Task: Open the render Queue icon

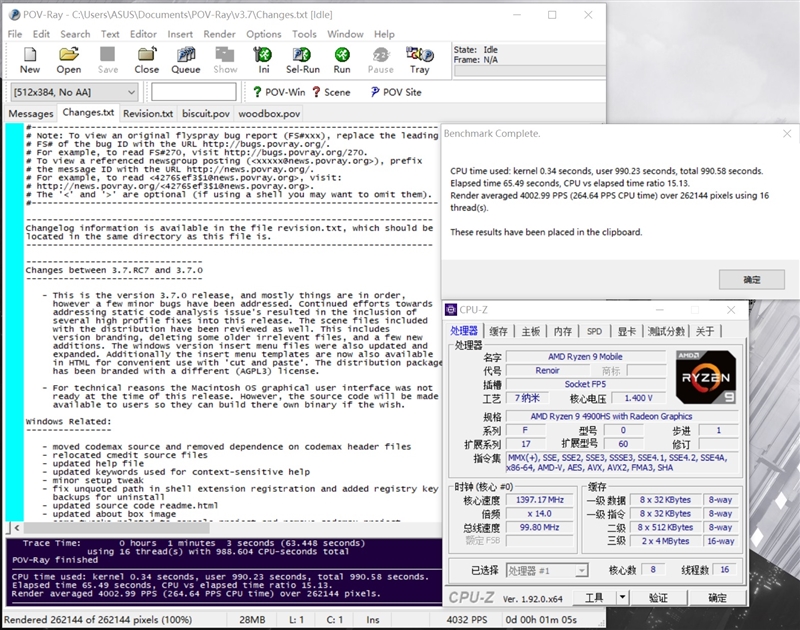Action: 185,60
